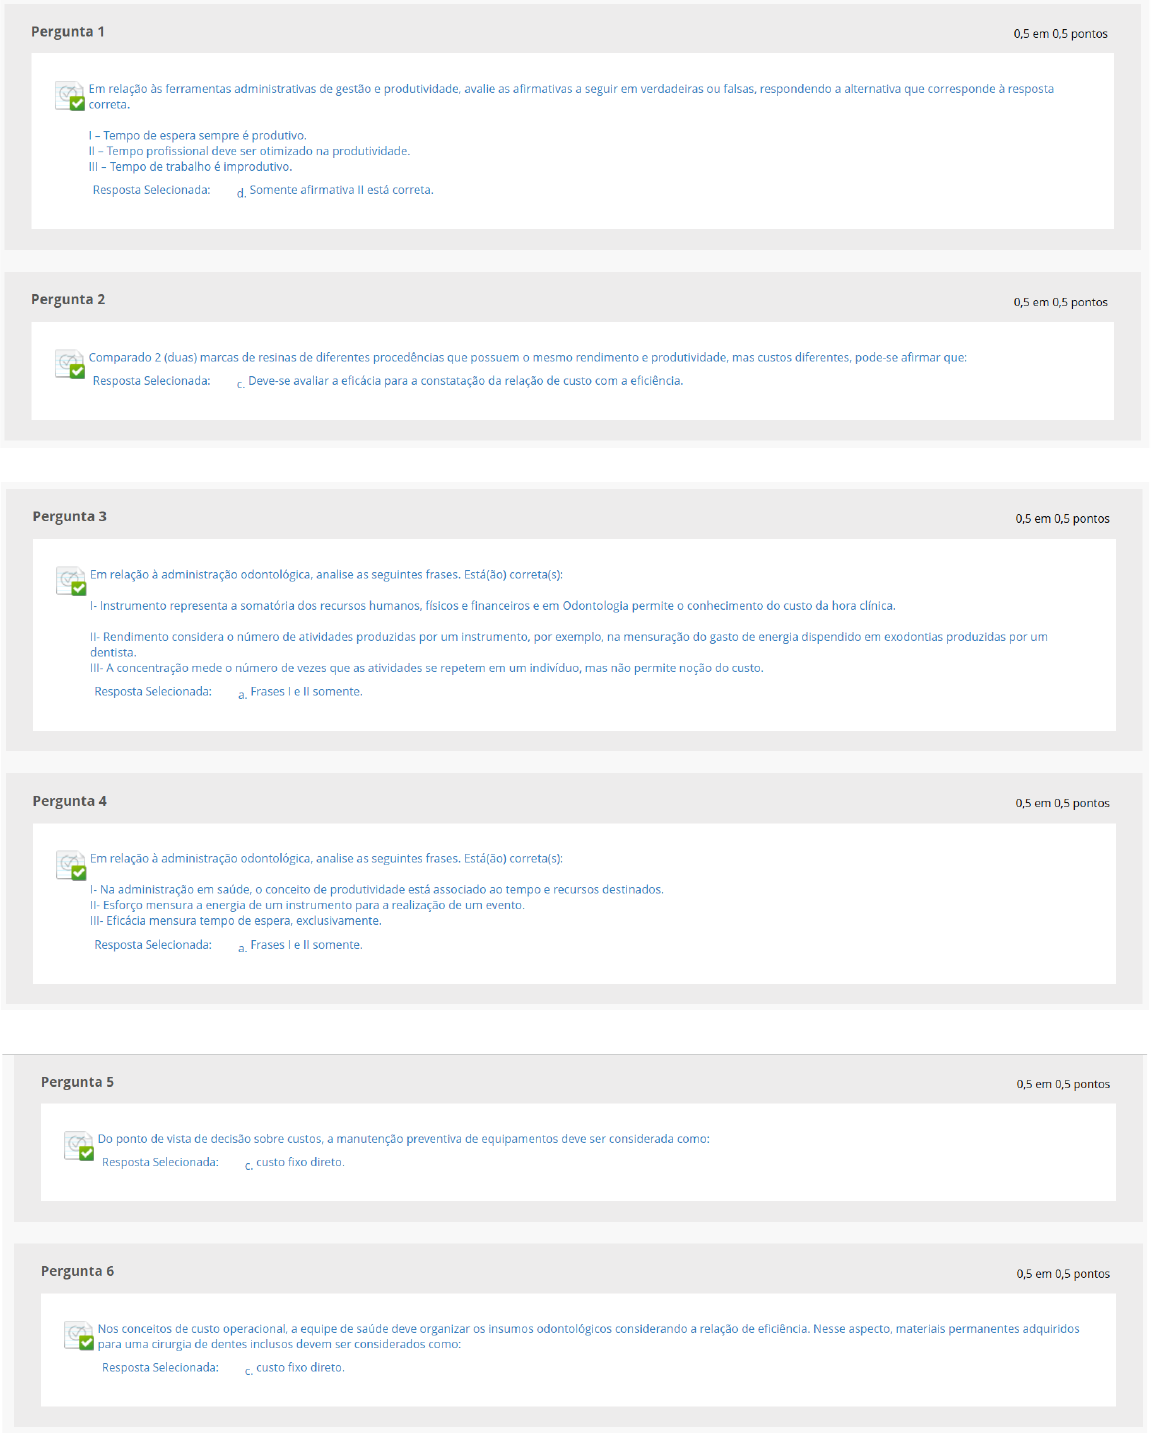The height and width of the screenshot is (1433, 1151).
Task: Select the Pergunta 5 heading
Action: [x=77, y=1082]
